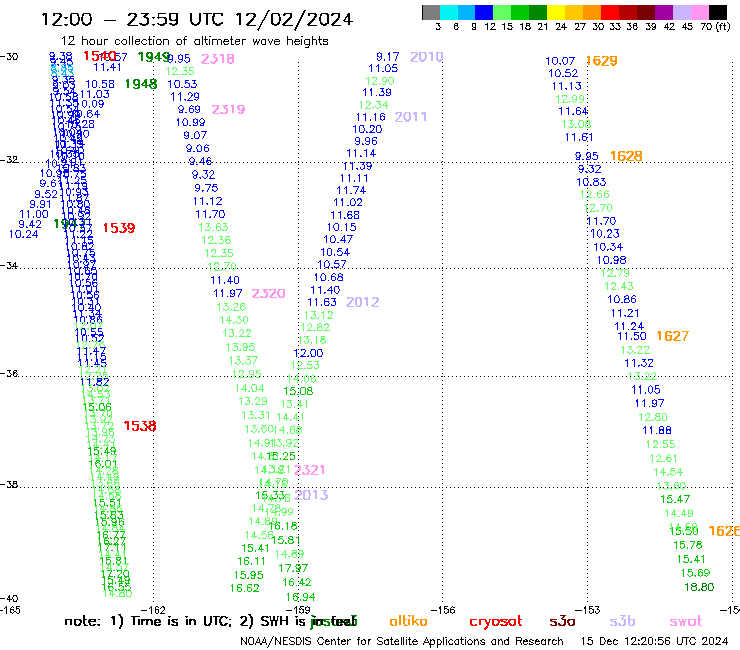Click the wave height value 11.63
Screen dimensions: 740x650
(322, 302)
